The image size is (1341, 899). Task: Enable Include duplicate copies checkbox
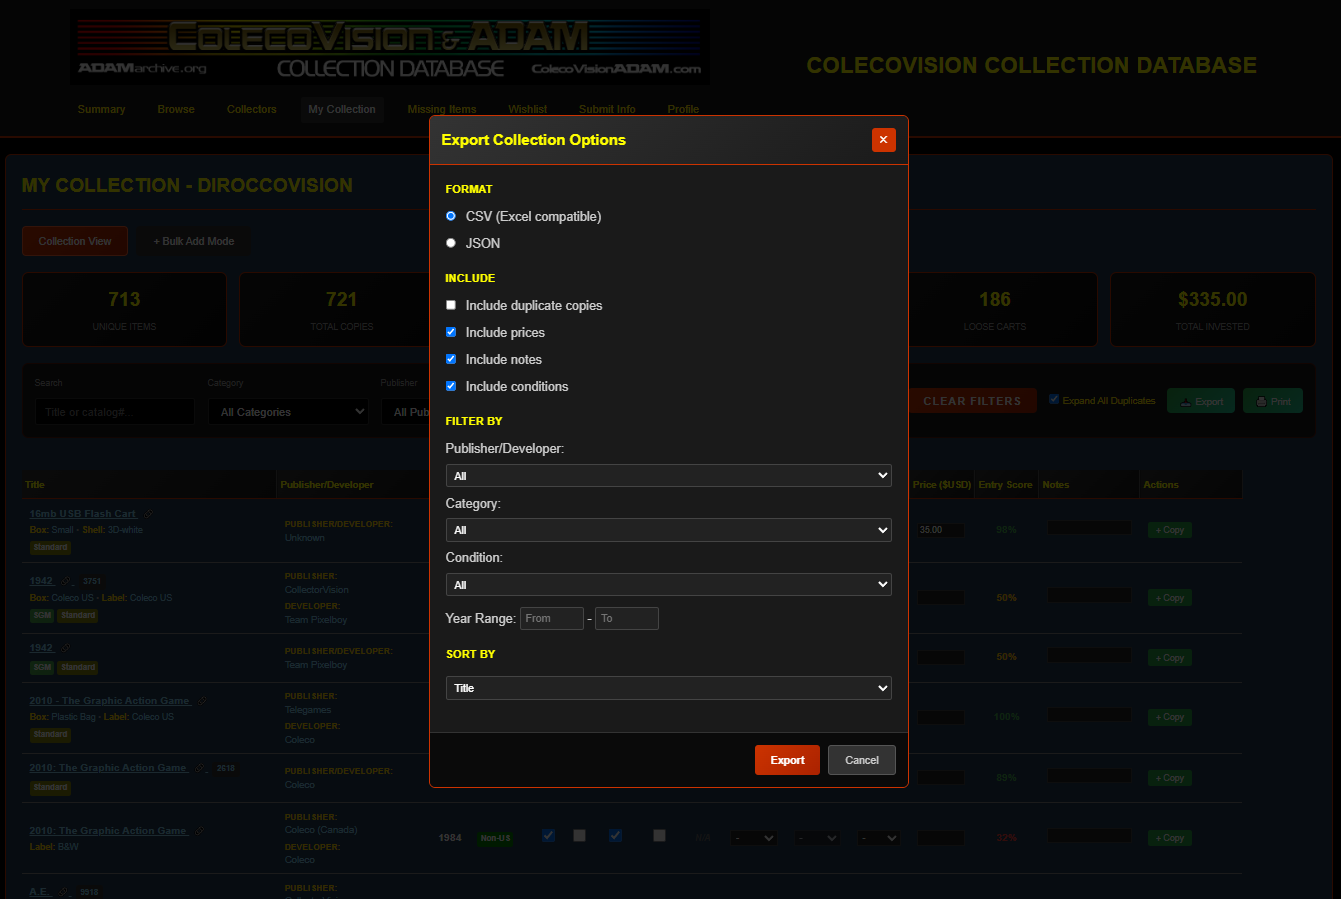(451, 305)
